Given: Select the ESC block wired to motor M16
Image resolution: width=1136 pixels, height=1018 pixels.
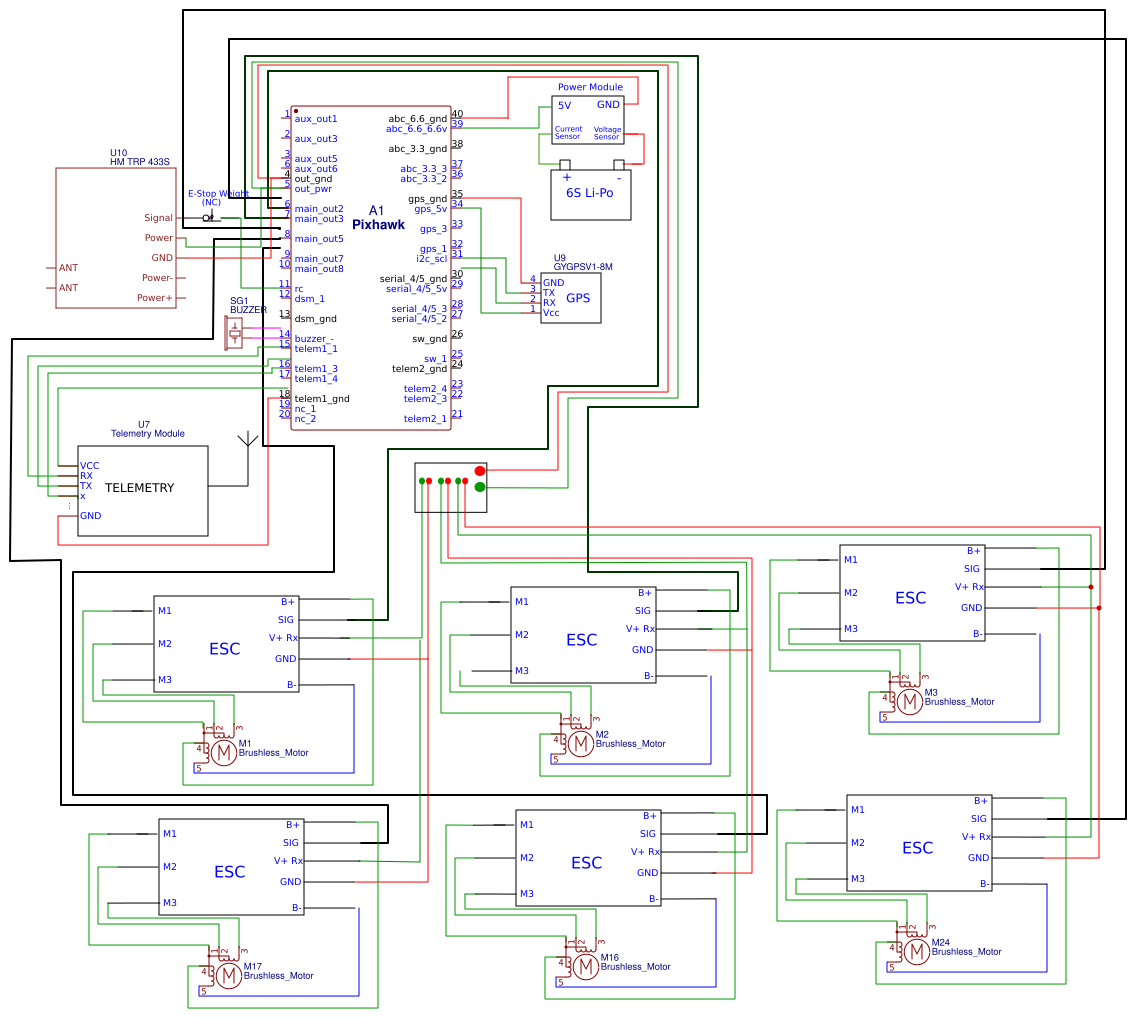Looking at the screenshot, I should click(588, 858).
